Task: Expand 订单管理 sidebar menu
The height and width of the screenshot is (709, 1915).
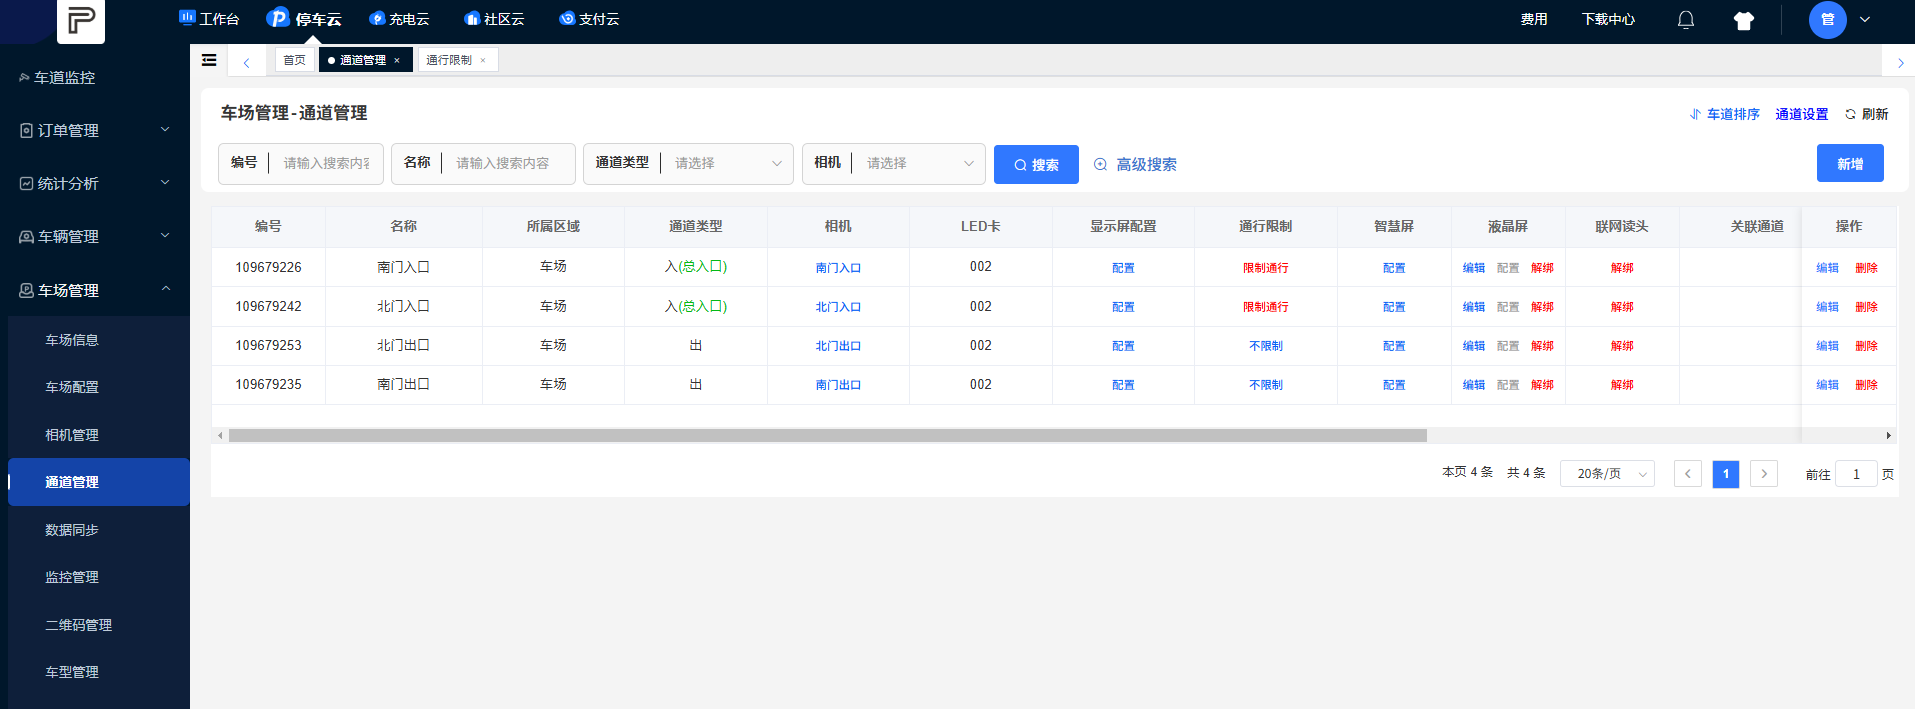Action: coord(95,130)
